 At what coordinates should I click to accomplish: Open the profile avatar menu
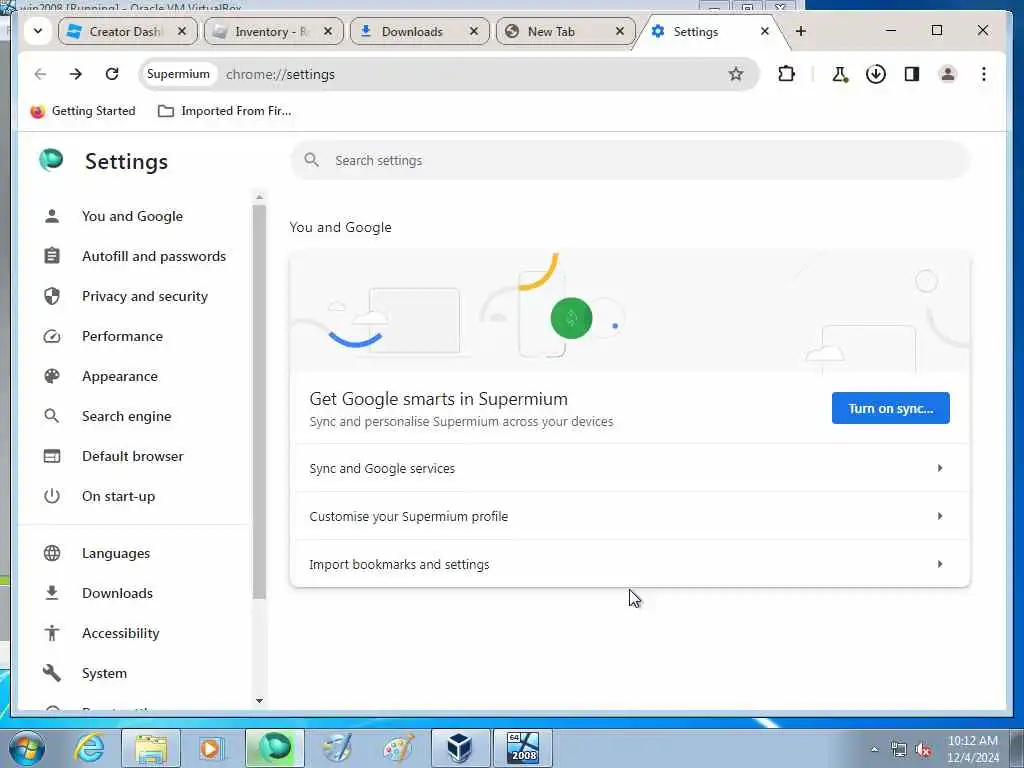point(948,74)
